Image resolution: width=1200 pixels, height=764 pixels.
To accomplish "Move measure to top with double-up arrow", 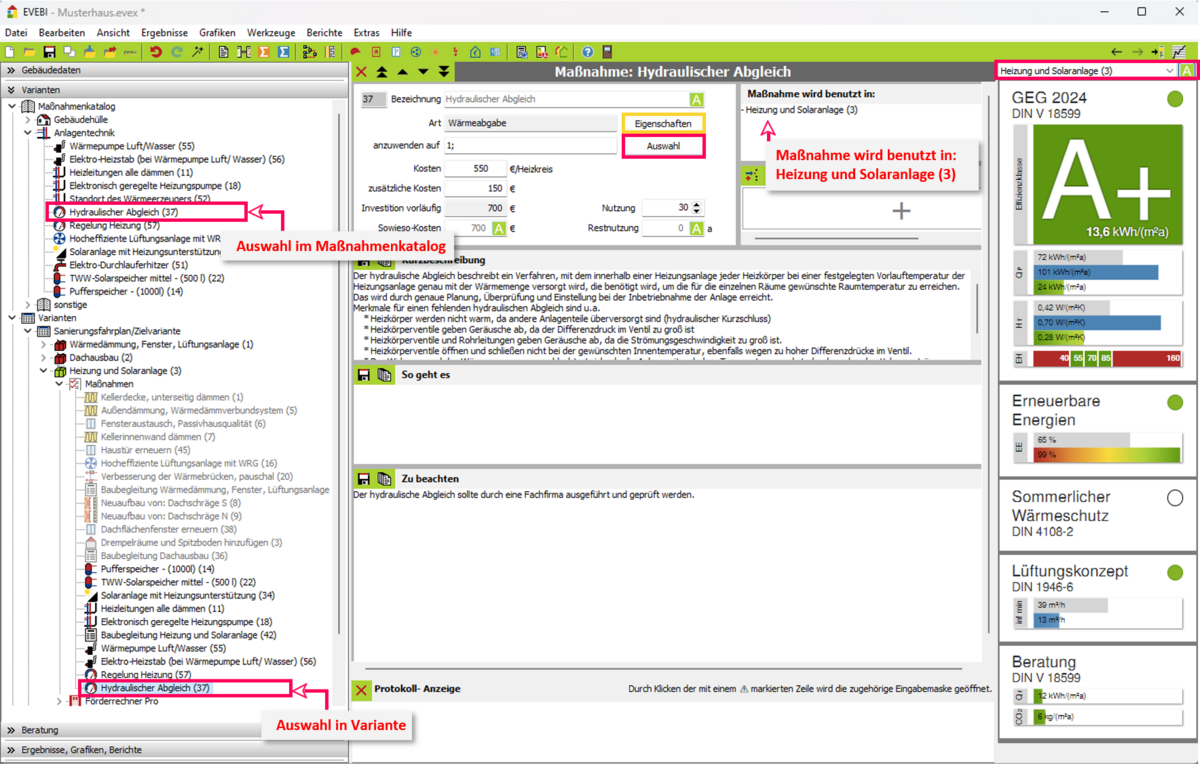I will tap(382, 72).
